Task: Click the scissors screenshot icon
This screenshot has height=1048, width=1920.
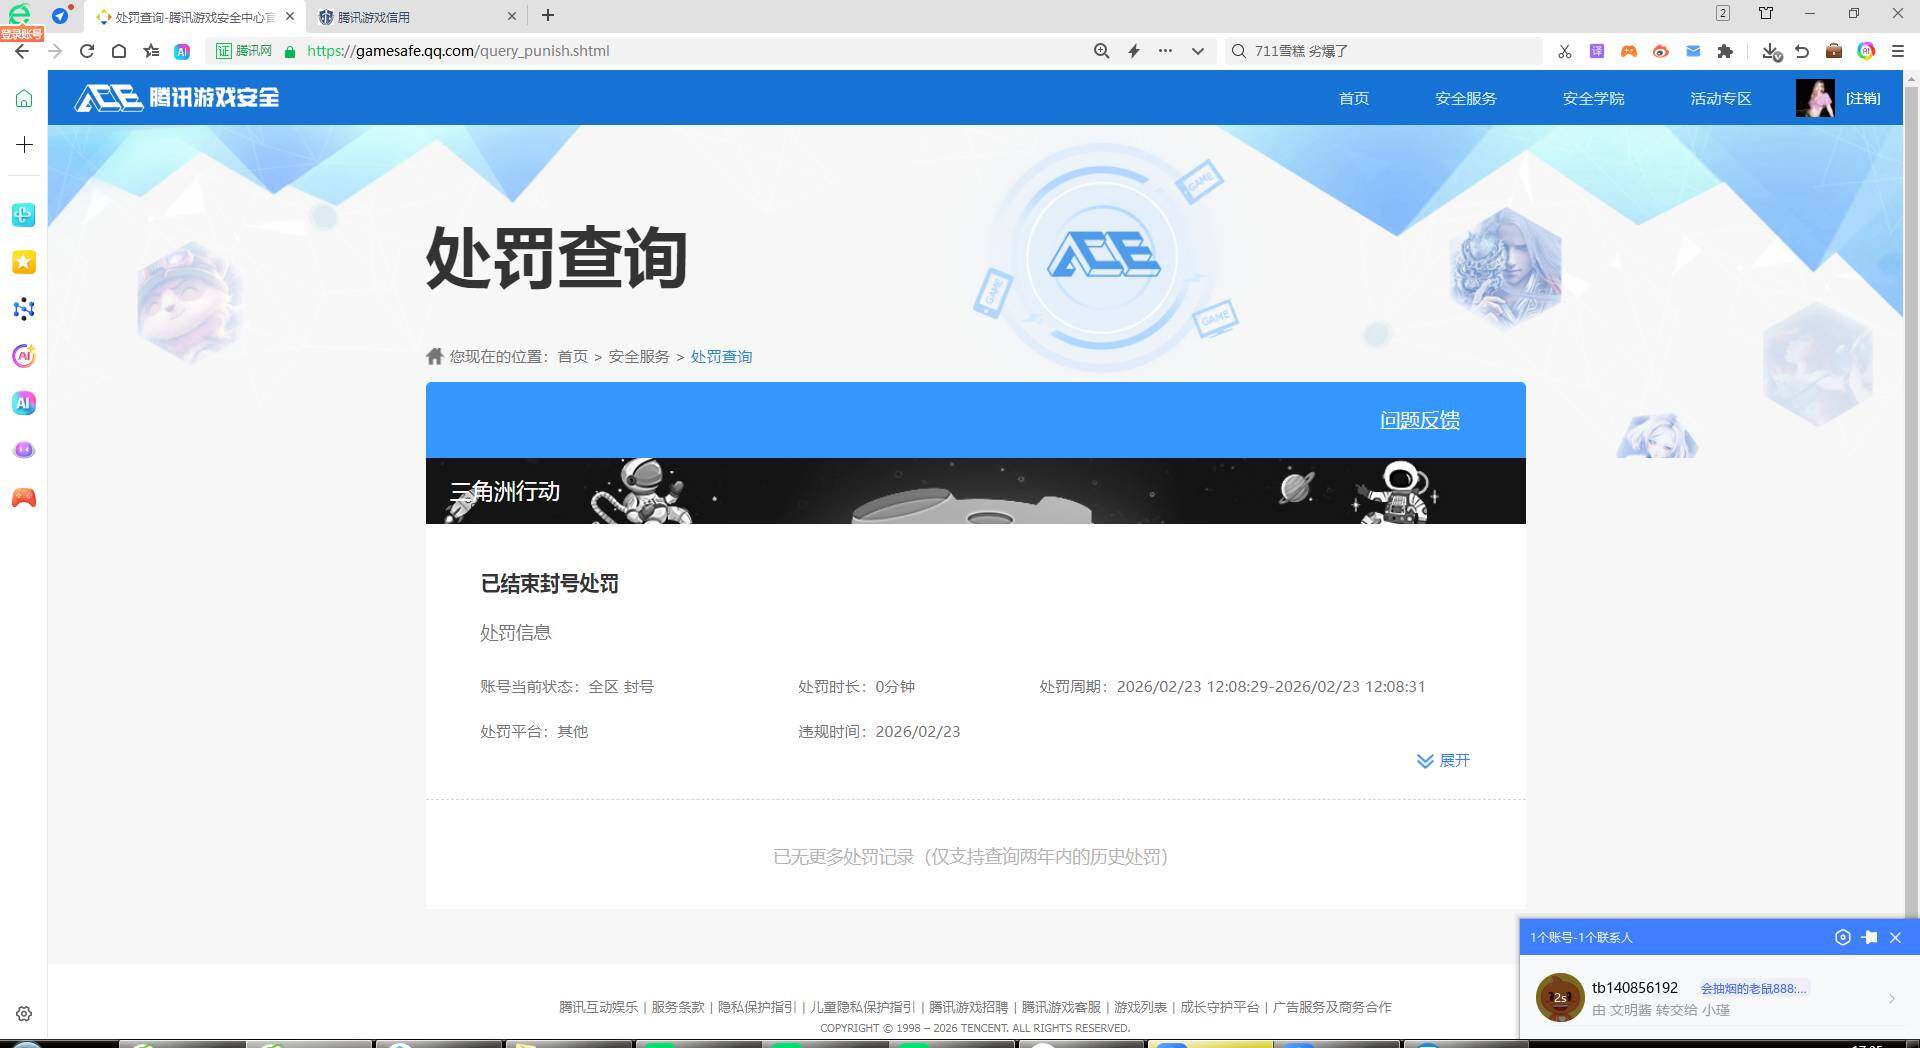Action: click(x=1564, y=51)
